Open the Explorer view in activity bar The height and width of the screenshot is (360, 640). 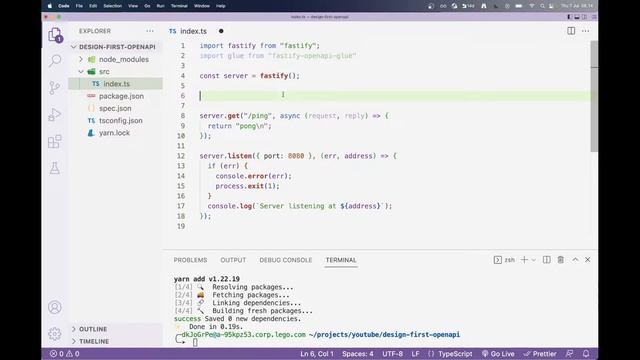point(55,35)
